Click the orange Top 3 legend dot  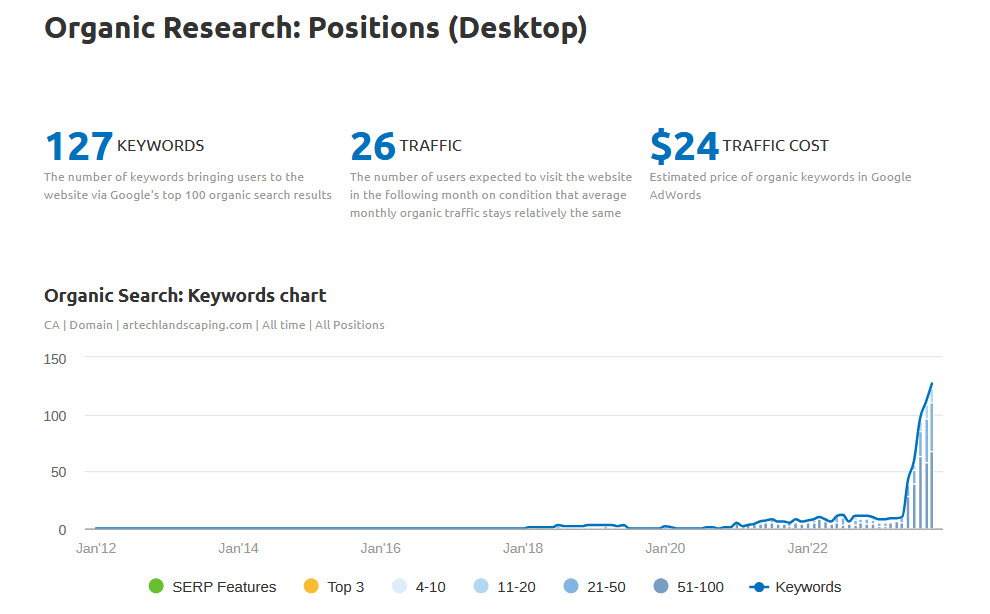pyautogui.click(x=310, y=587)
